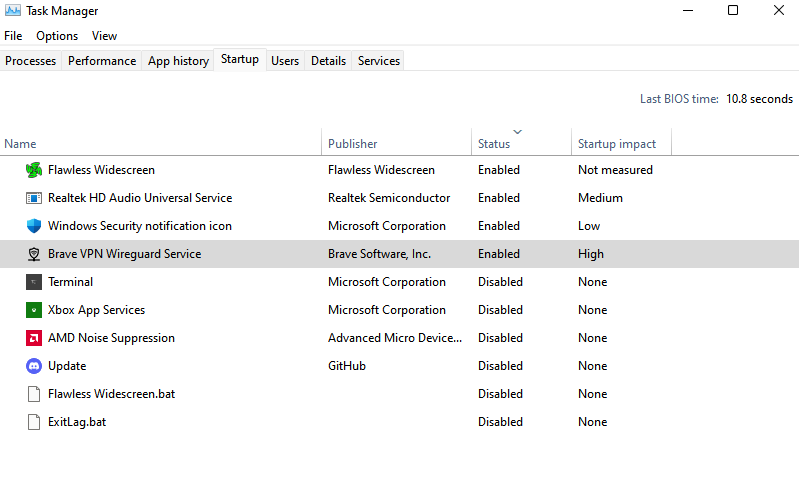Click the Realtek HD Audio Universal Service icon
The height and width of the screenshot is (477, 799).
[34, 198]
